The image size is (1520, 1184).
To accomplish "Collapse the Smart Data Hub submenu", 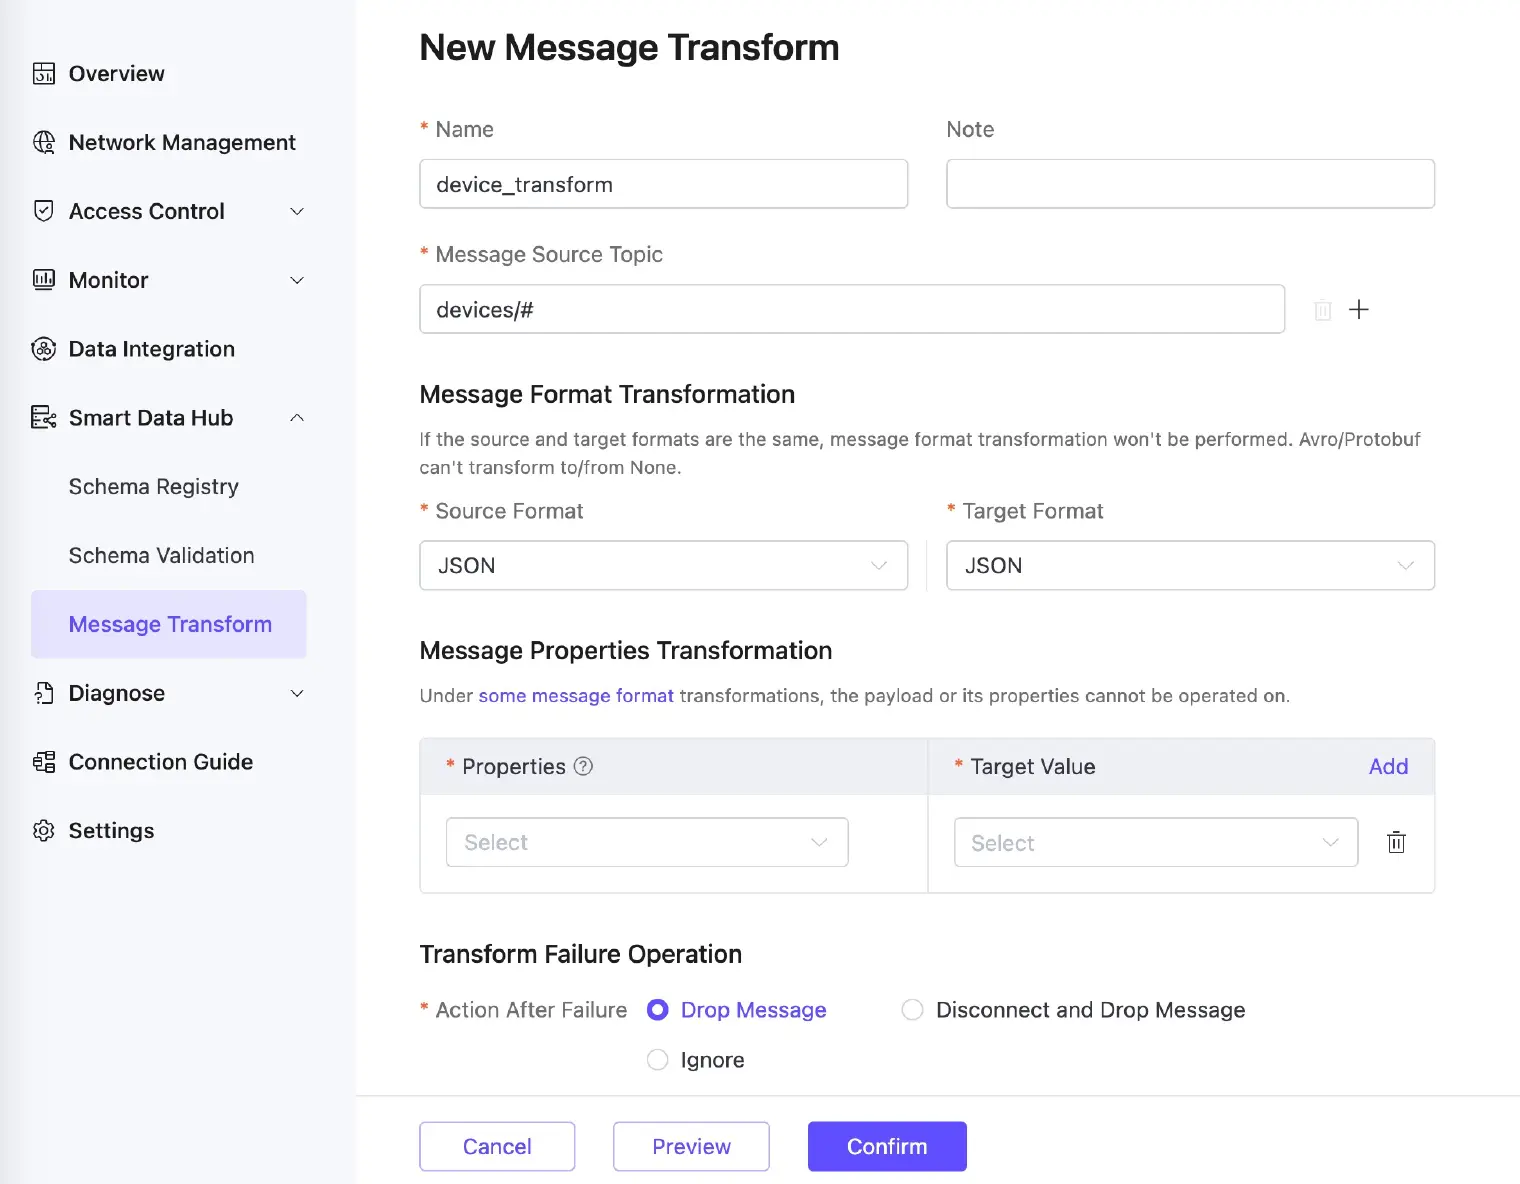I will point(297,418).
